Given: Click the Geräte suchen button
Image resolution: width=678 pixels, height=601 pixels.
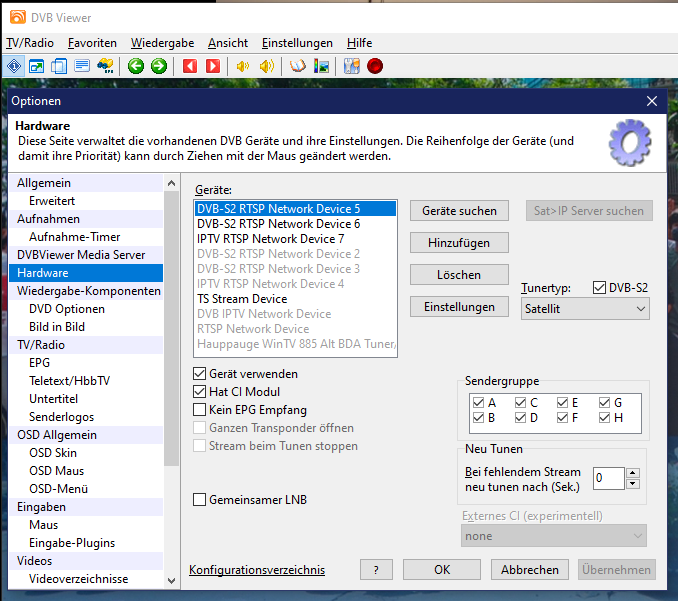Looking at the screenshot, I should pos(459,211).
